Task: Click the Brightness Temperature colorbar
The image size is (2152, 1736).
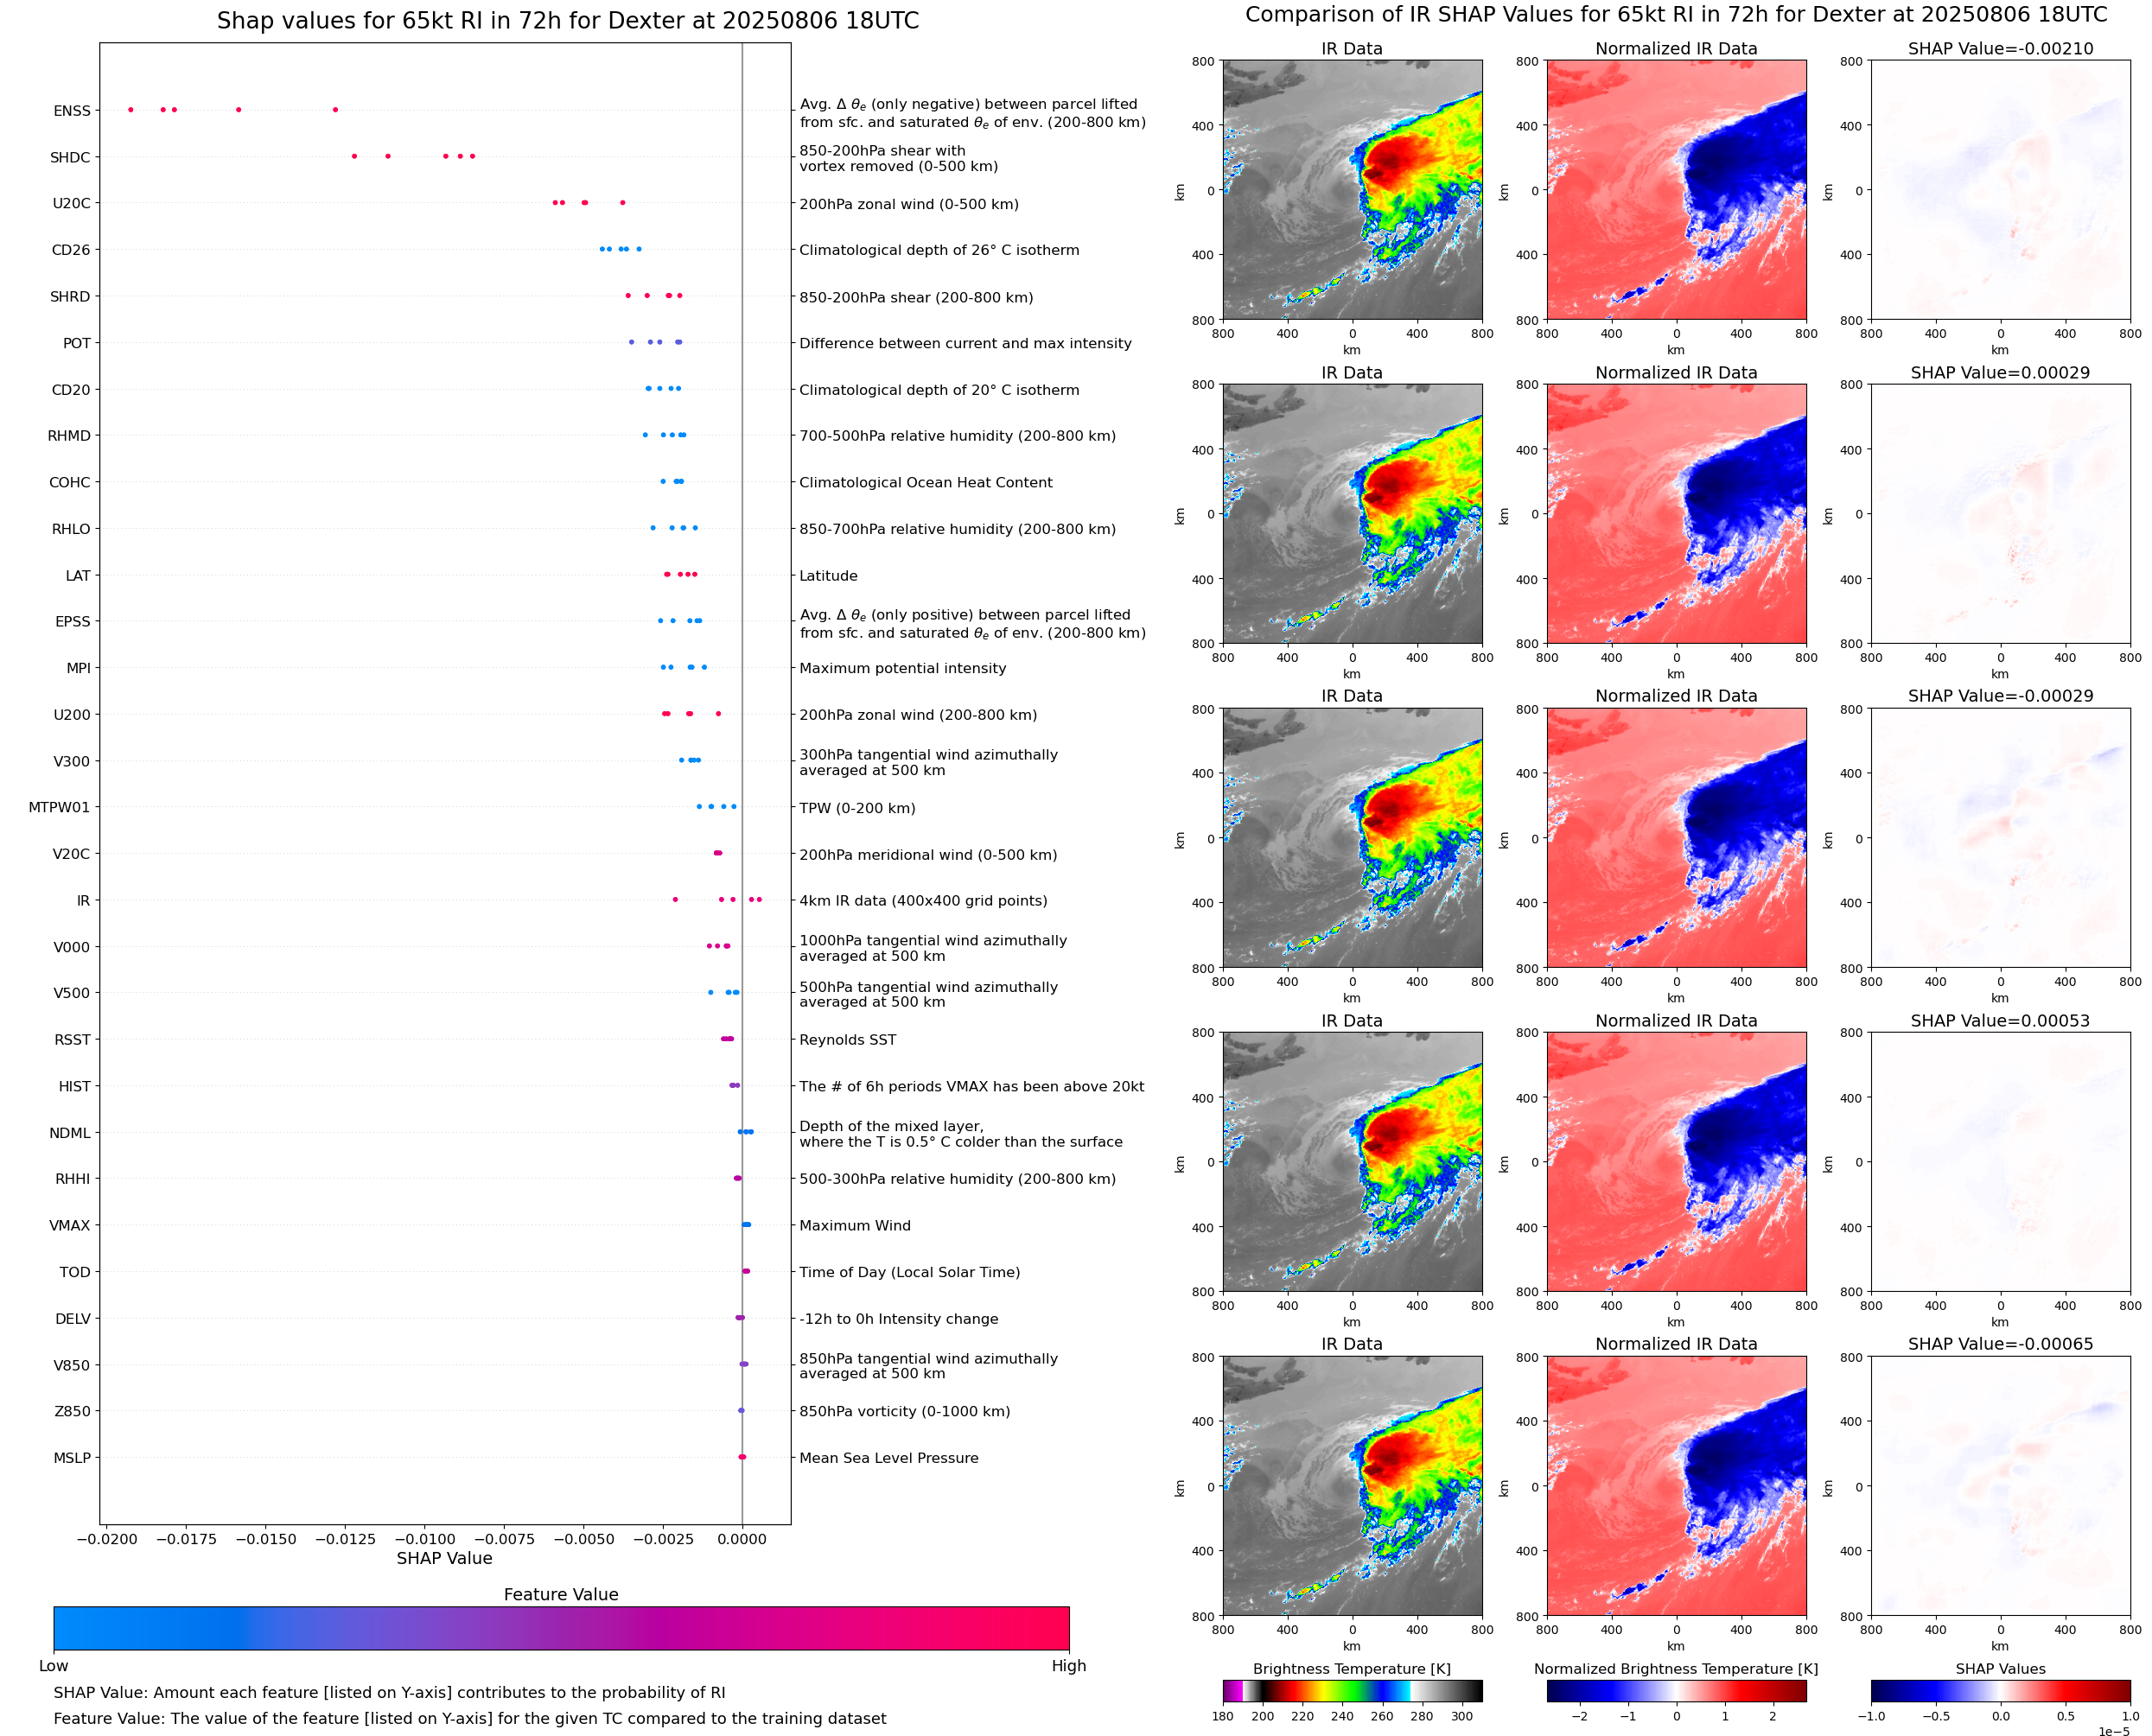Action: pyautogui.click(x=1352, y=1691)
